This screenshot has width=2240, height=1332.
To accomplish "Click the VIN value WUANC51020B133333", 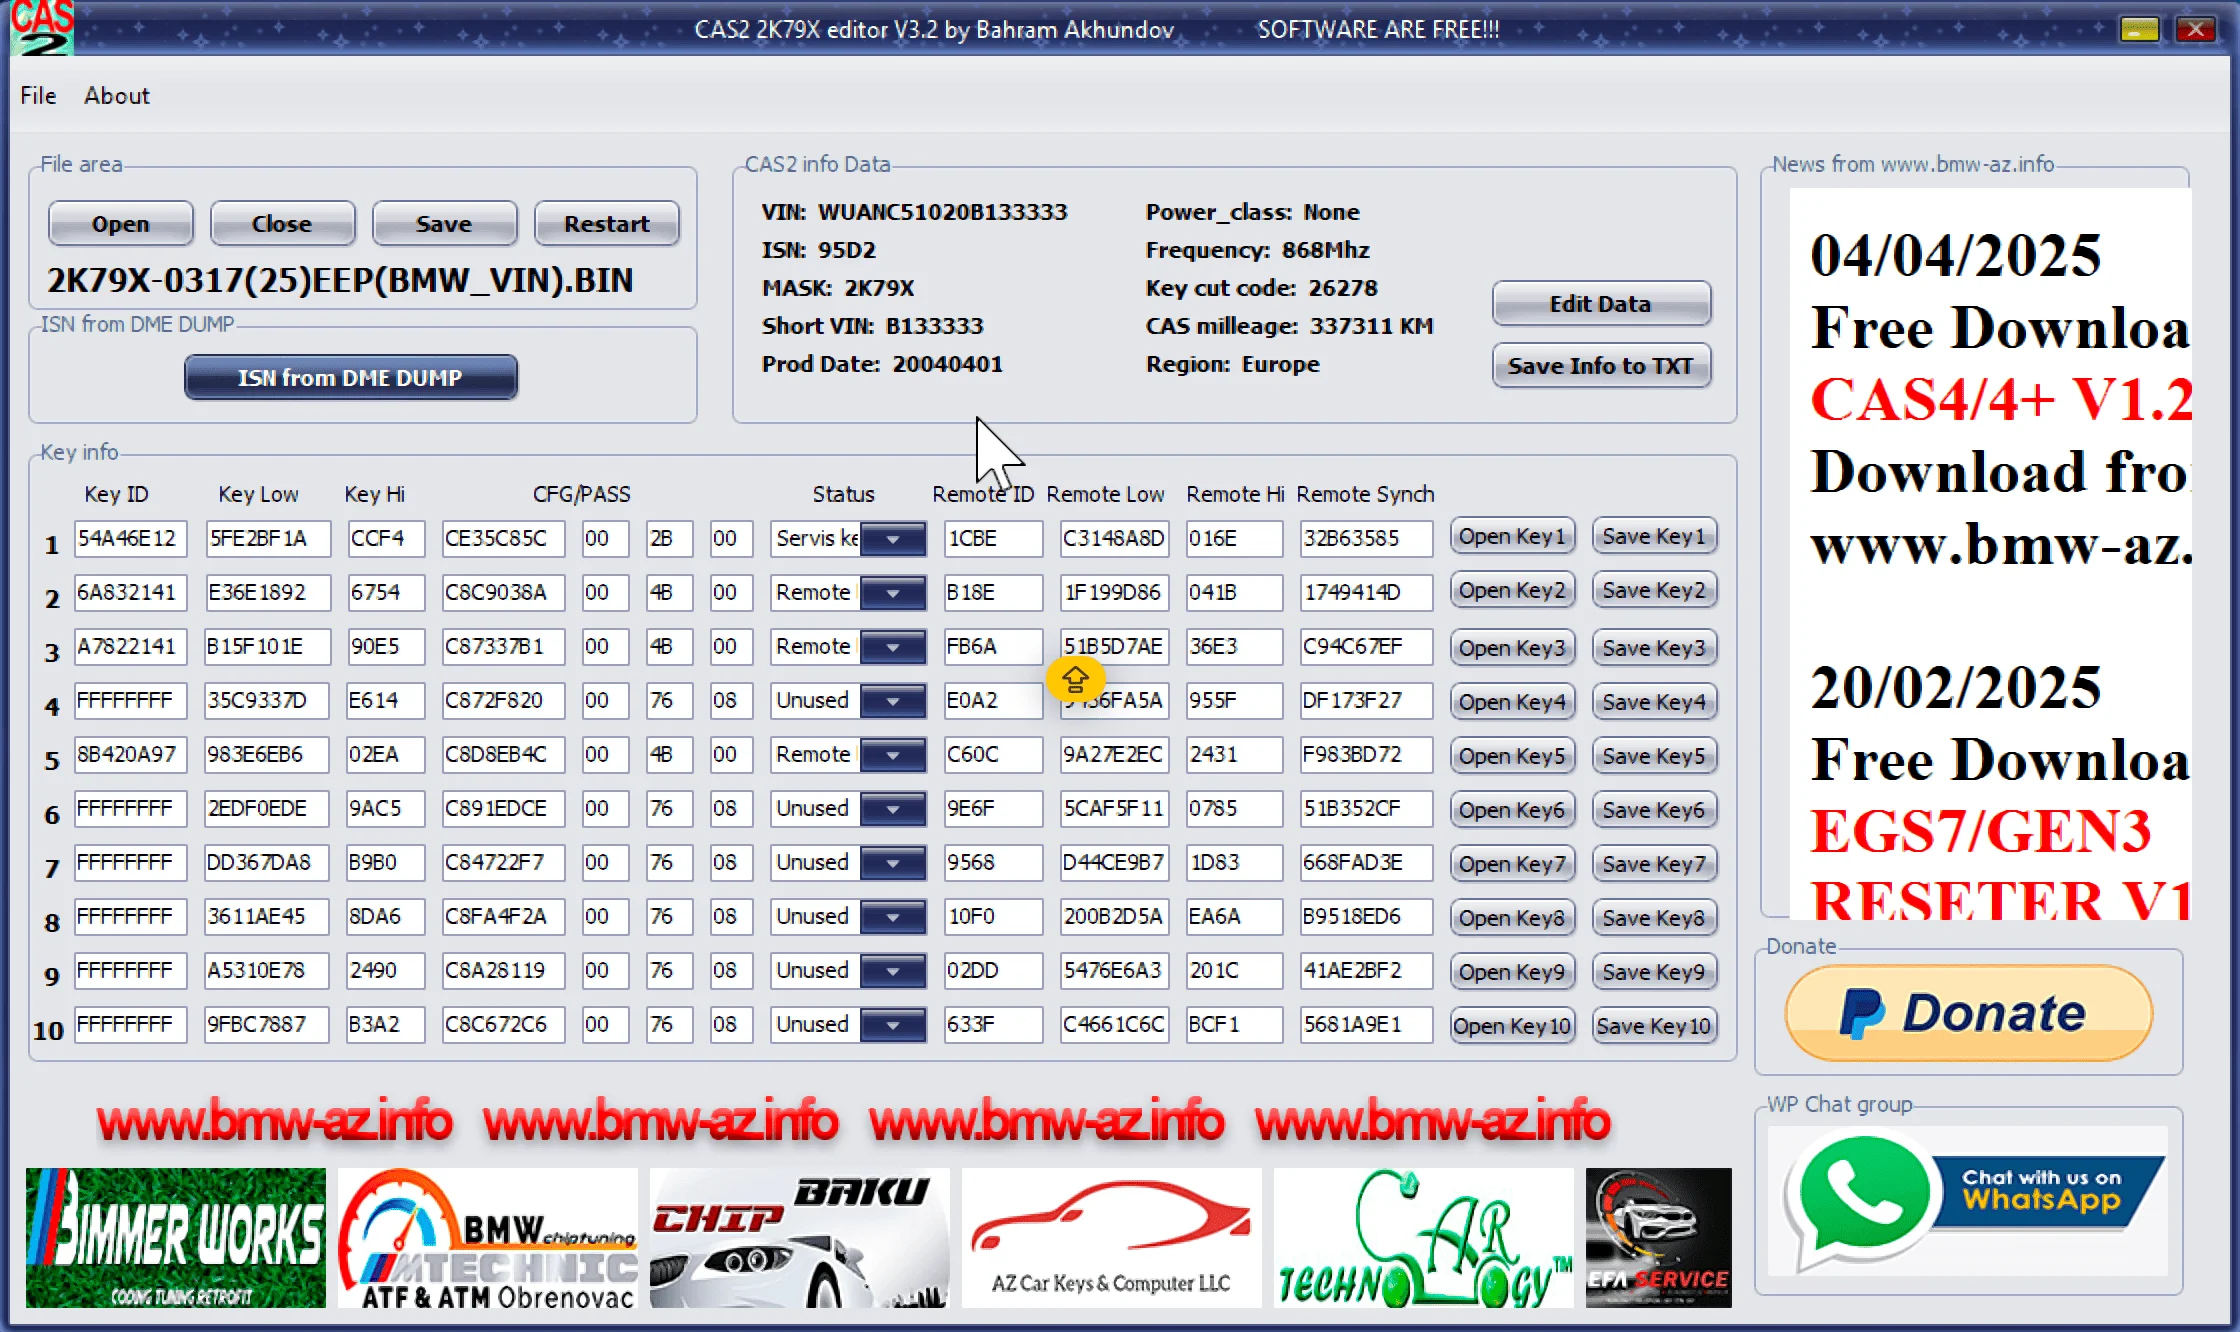I will tap(943, 212).
